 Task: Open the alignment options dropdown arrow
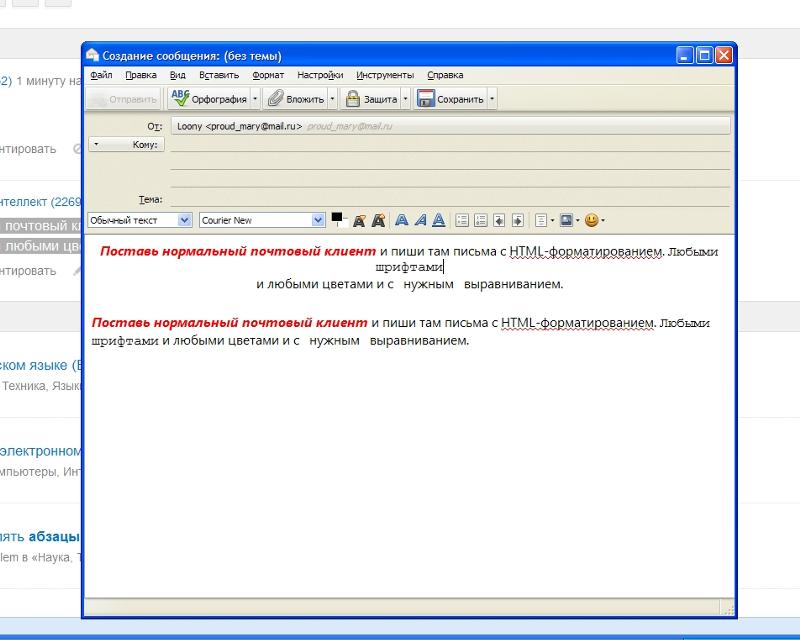(552, 220)
